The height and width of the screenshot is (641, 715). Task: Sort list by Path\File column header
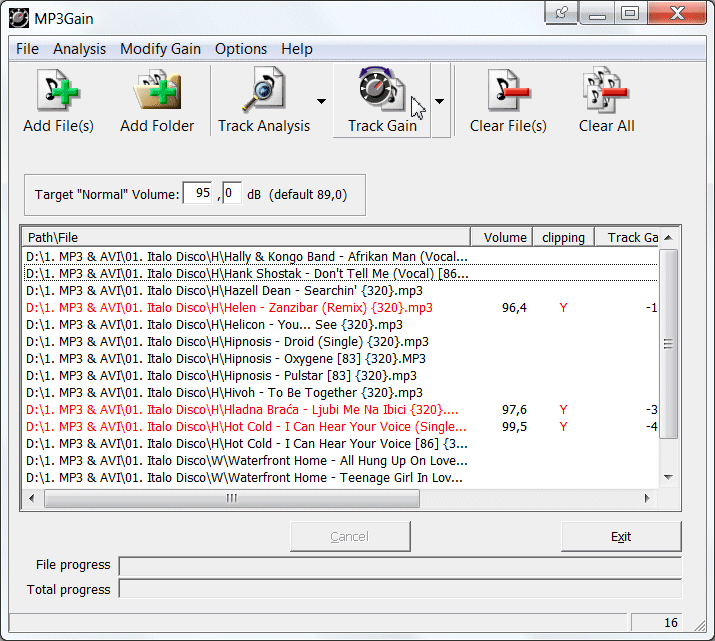coord(246,238)
